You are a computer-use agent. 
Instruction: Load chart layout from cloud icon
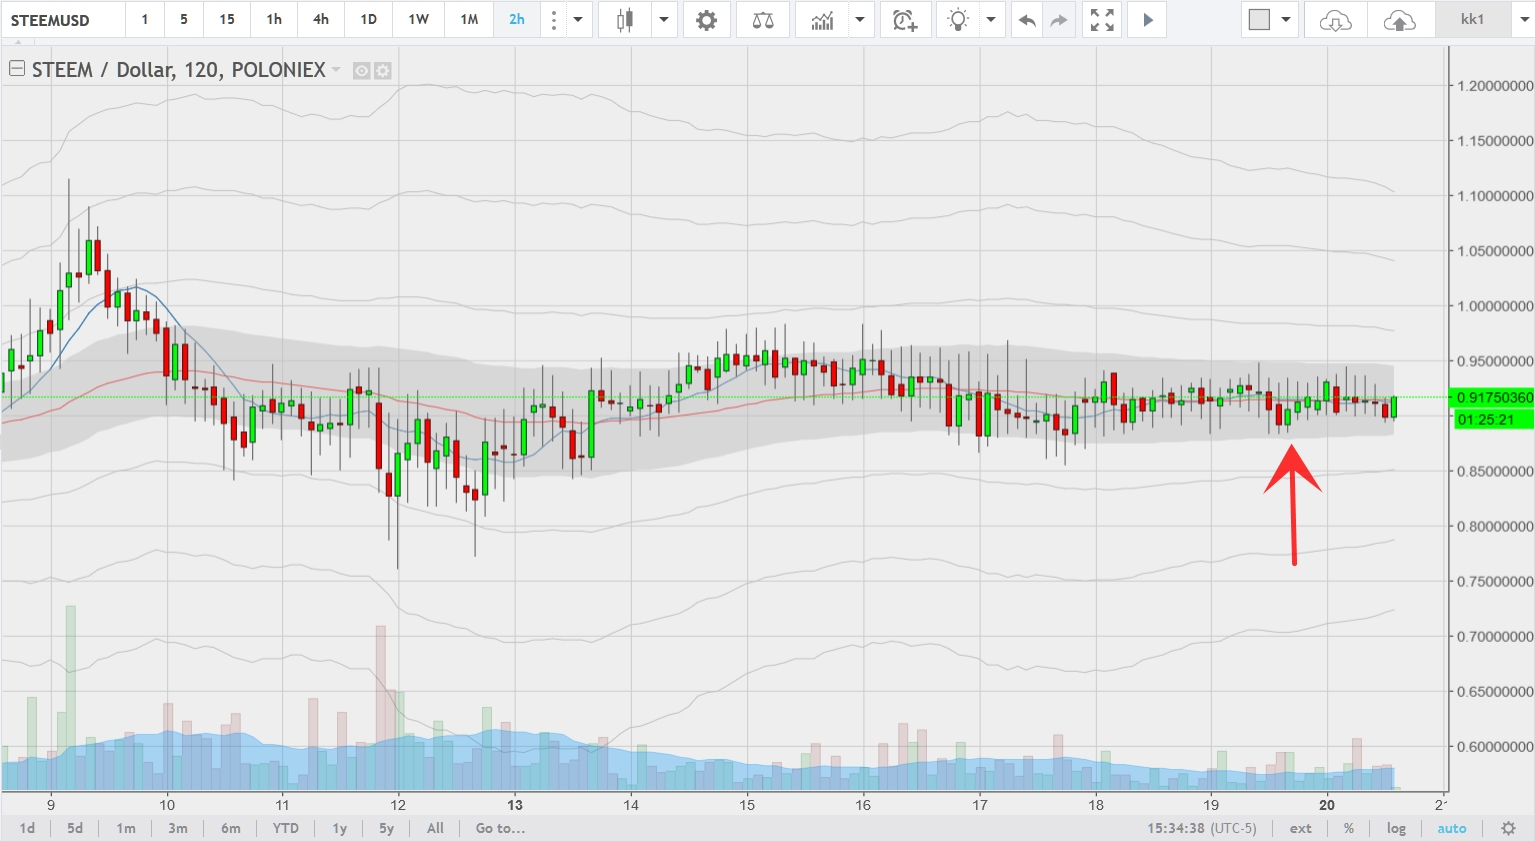pyautogui.click(x=1335, y=20)
